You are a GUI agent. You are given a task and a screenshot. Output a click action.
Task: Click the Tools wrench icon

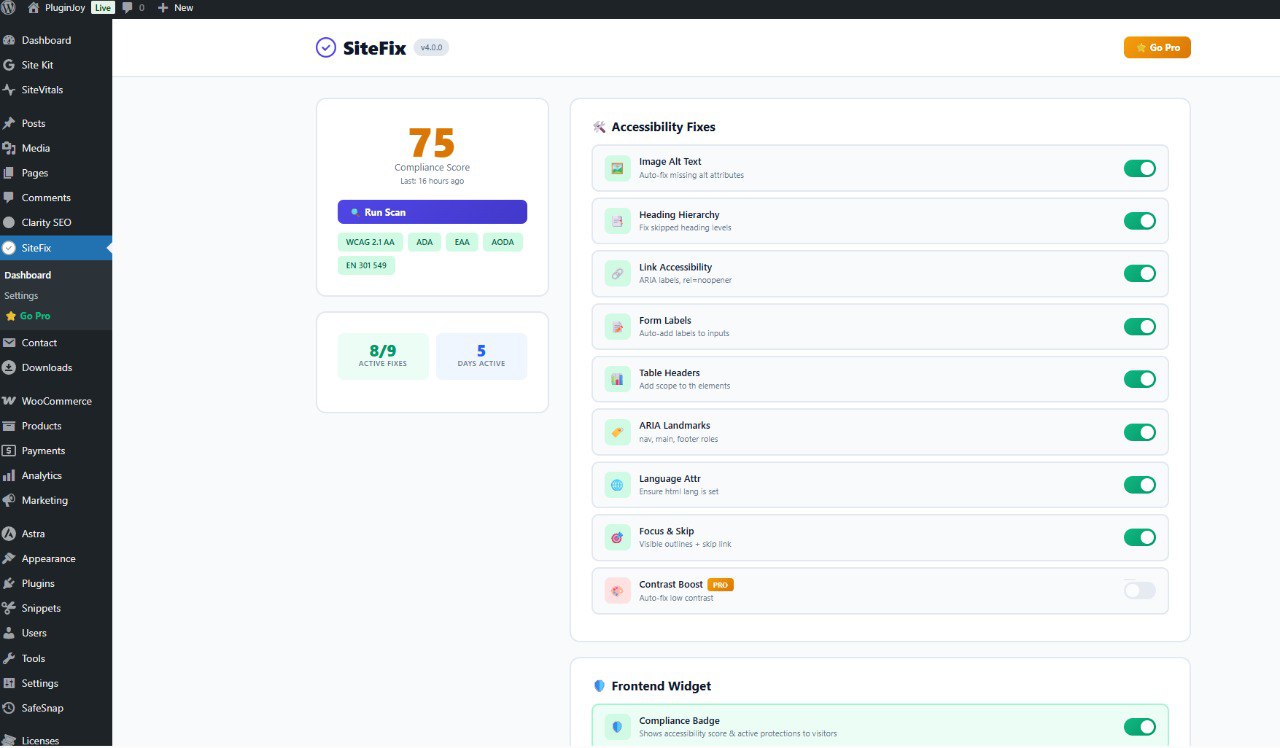[x=9, y=658]
